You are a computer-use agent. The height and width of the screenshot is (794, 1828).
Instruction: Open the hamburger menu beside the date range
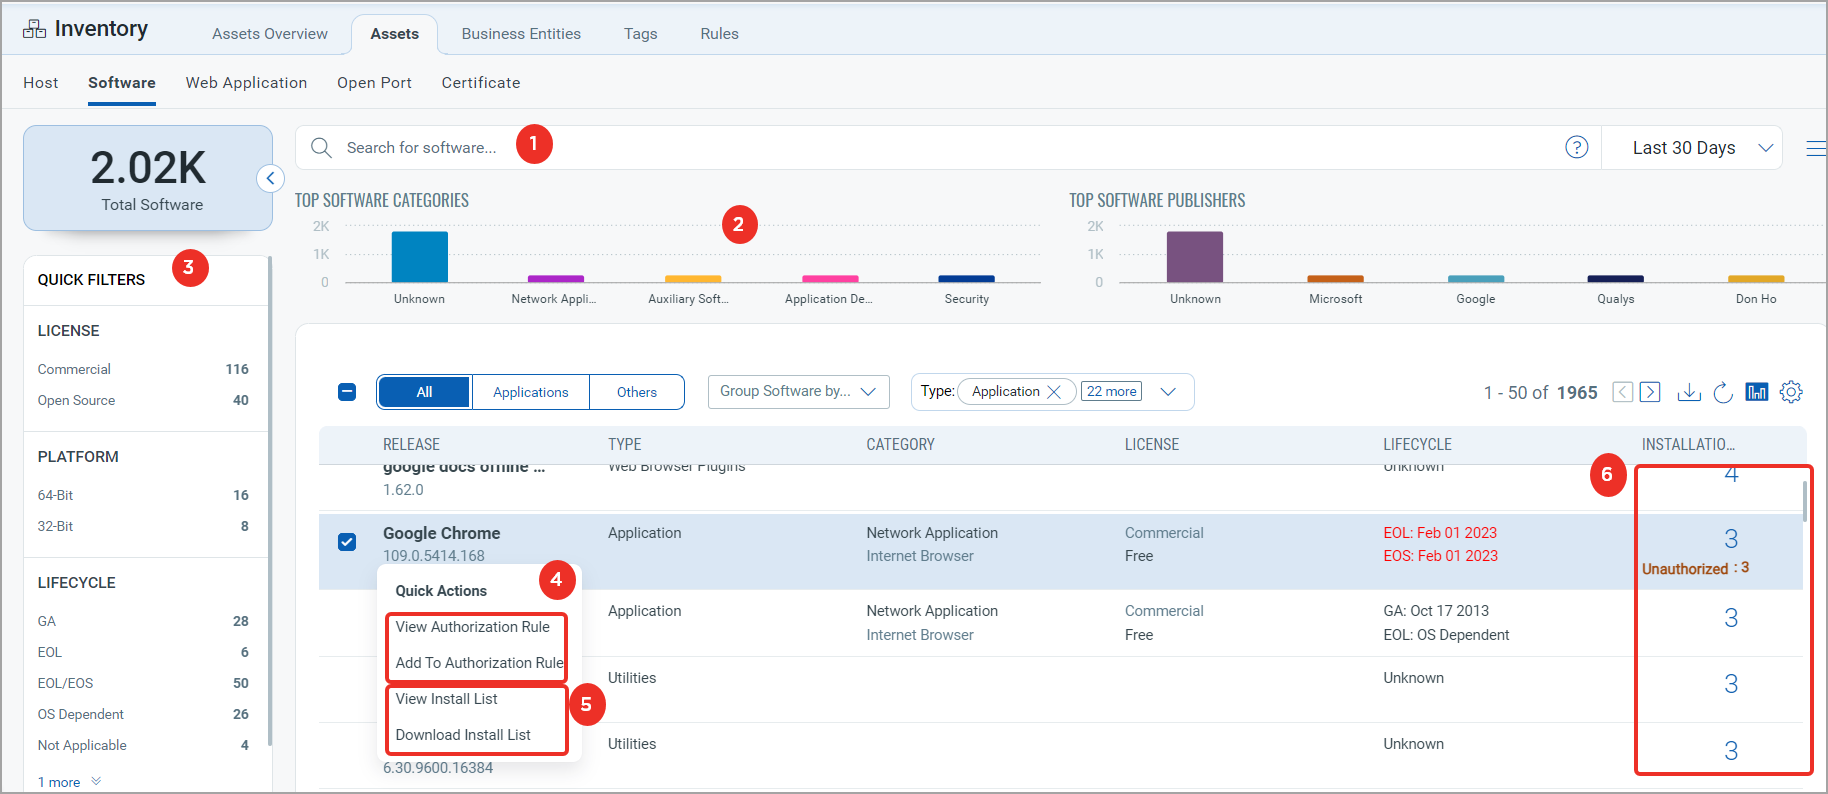pos(1816,148)
